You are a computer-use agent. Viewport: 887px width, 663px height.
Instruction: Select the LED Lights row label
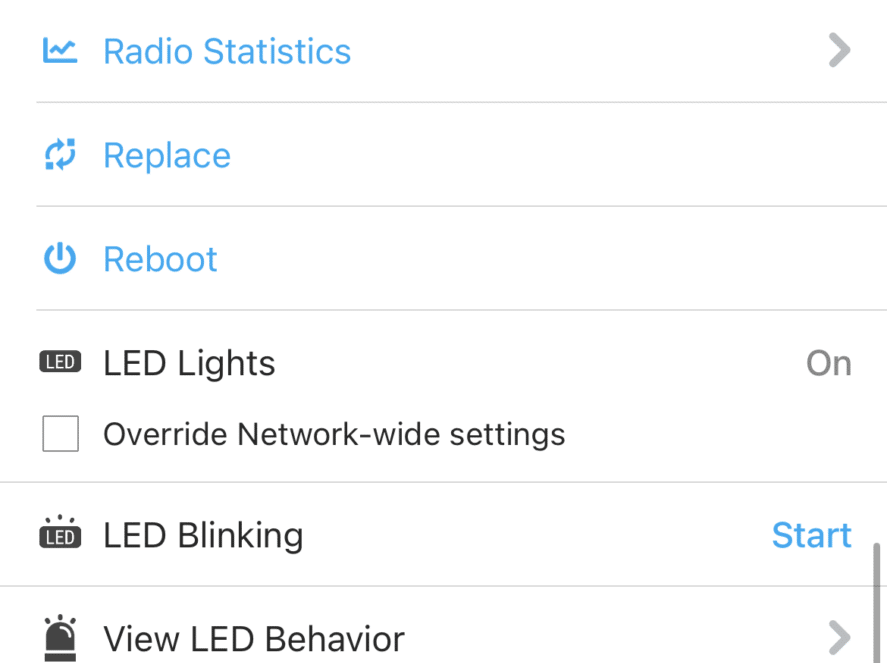[189, 364]
